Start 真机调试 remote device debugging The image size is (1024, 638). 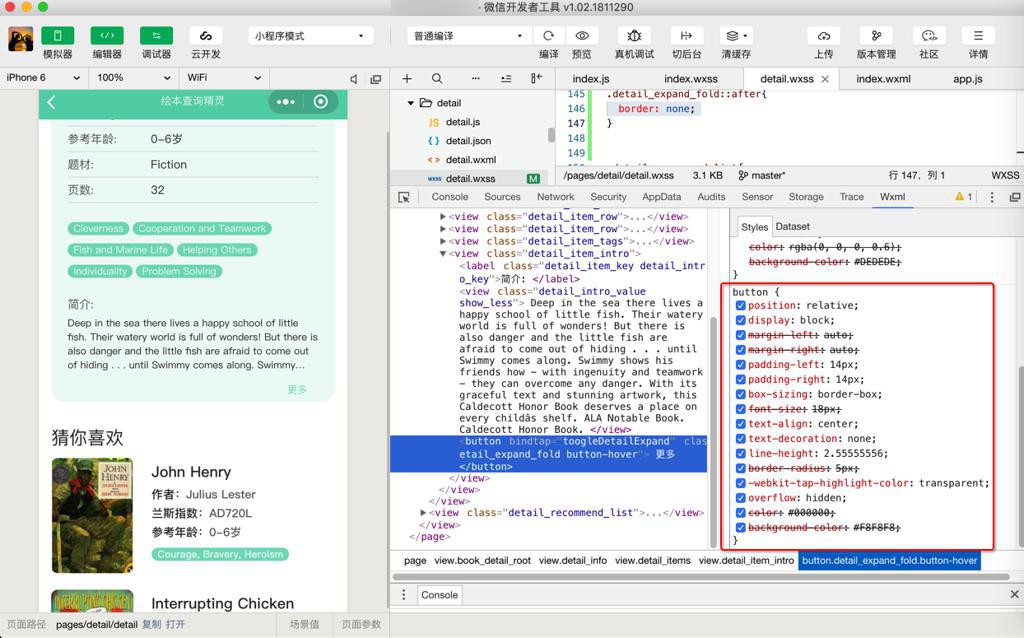point(634,36)
